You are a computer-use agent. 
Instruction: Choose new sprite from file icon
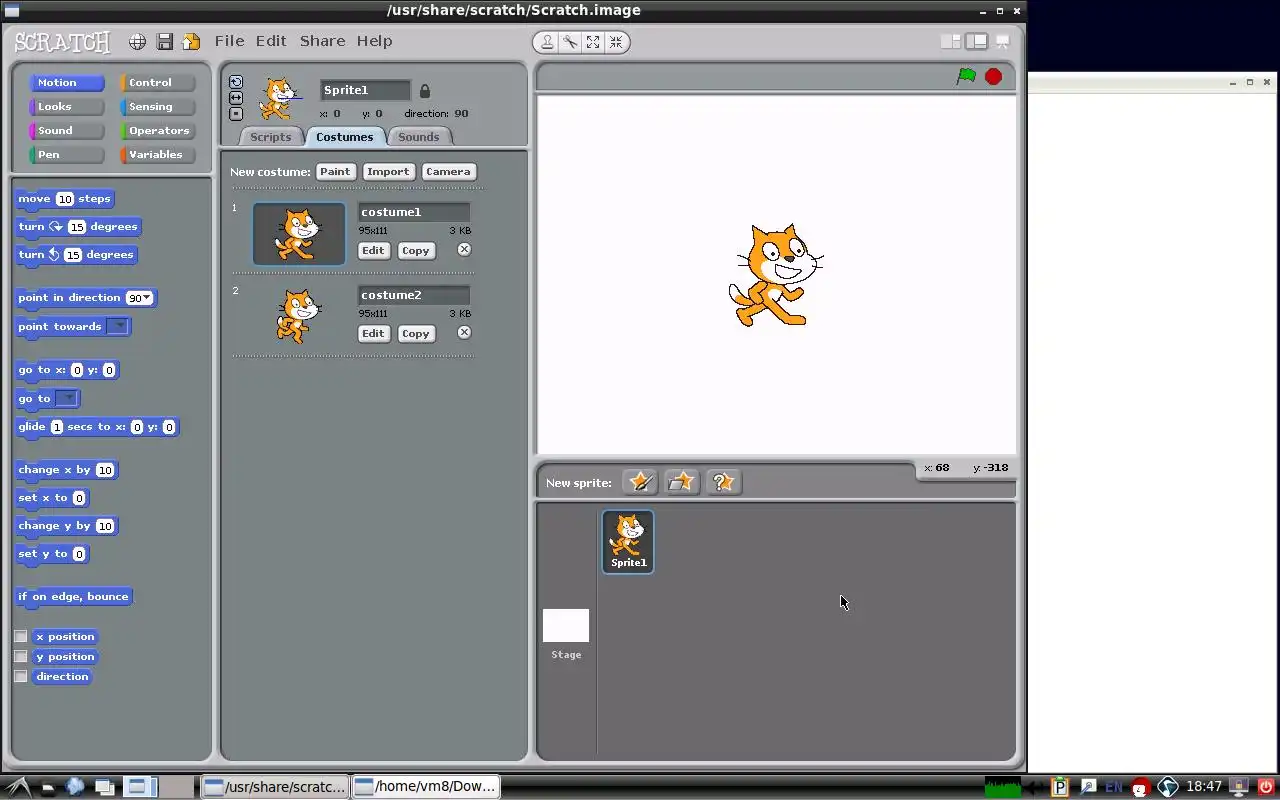(x=681, y=482)
